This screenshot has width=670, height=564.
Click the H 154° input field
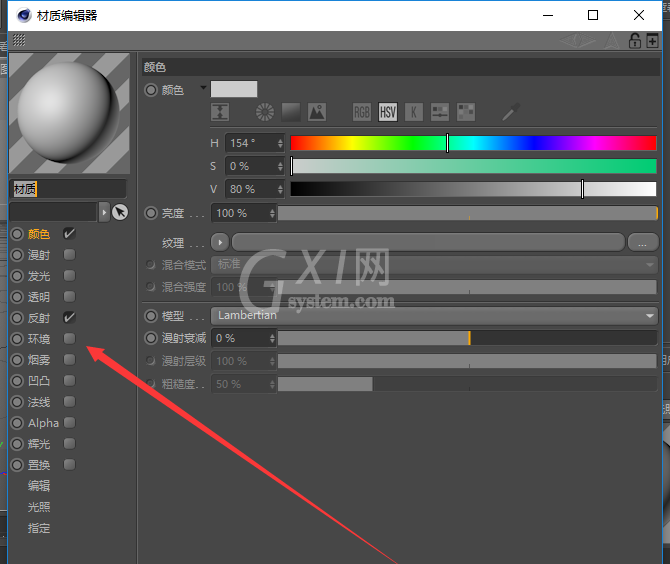(x=251, y=143)
